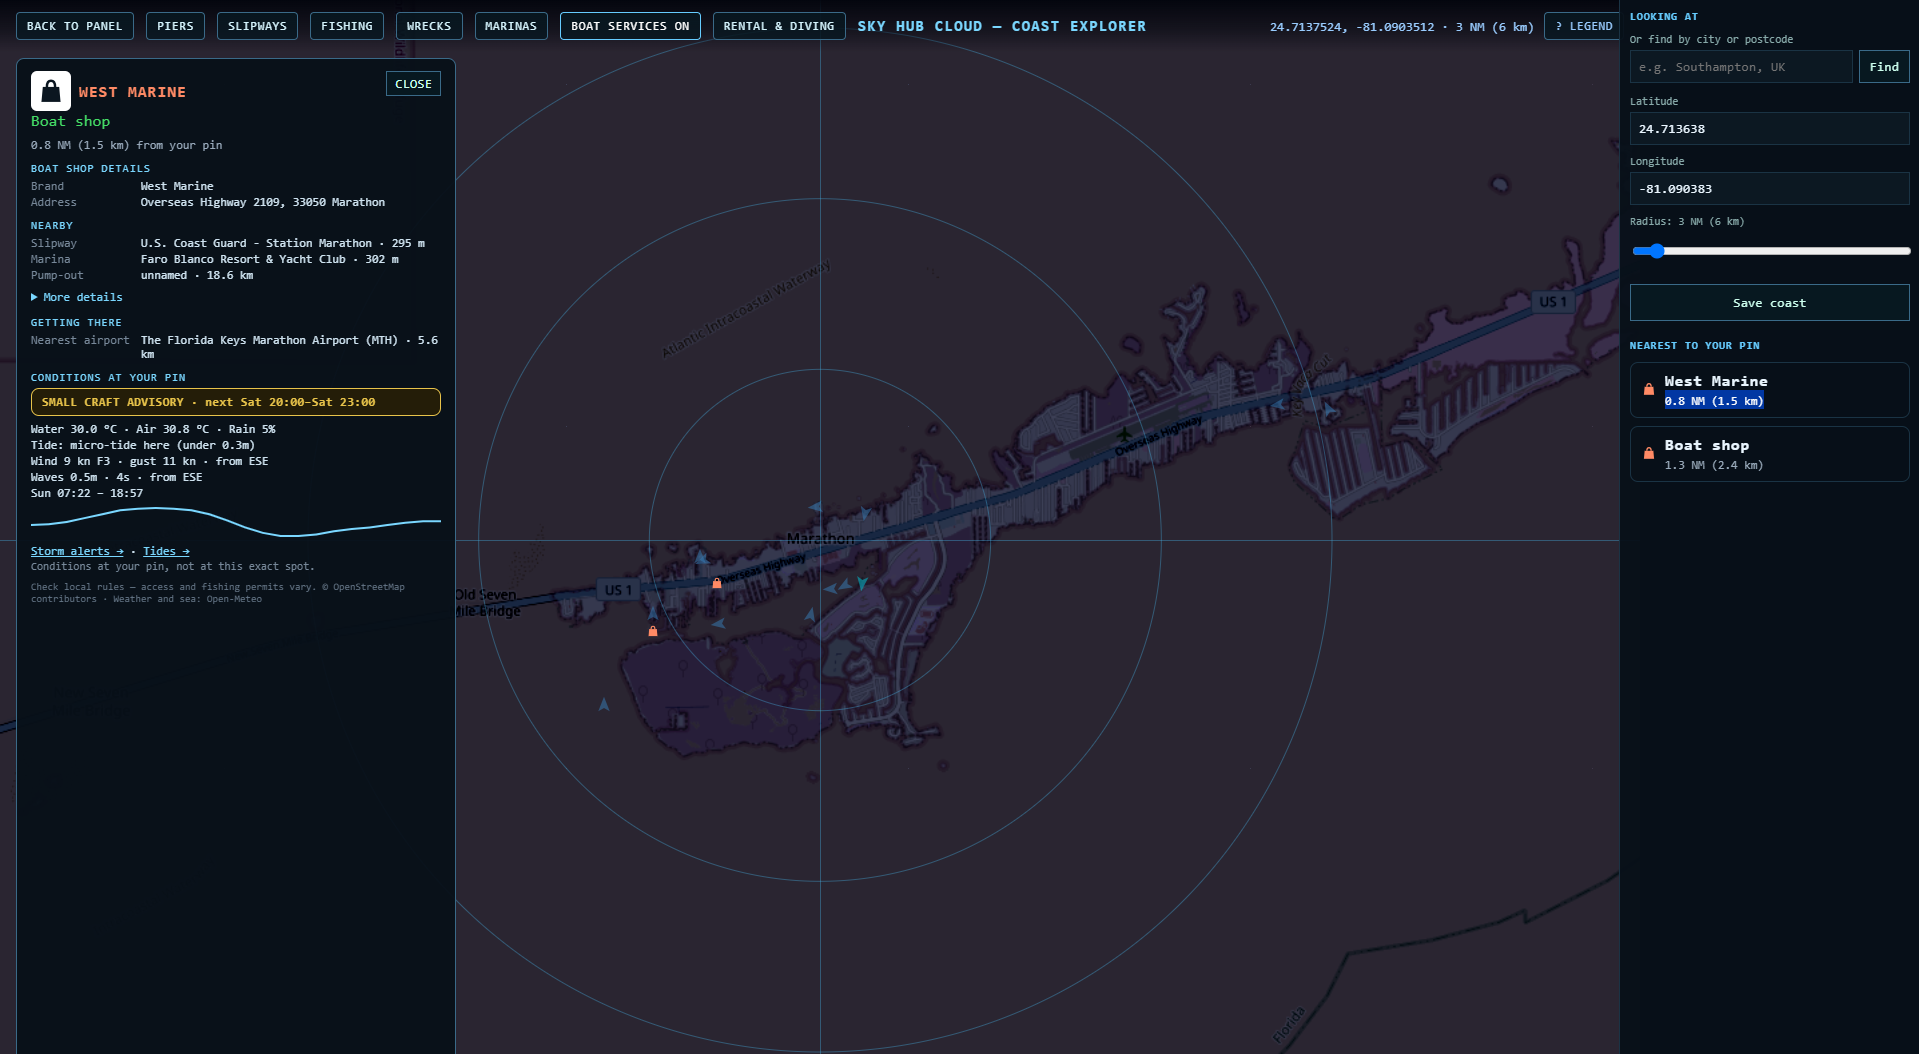The image size is (1919, 1054).
Task: Click the Latitude input field
Action: (x=1769, y=129)
